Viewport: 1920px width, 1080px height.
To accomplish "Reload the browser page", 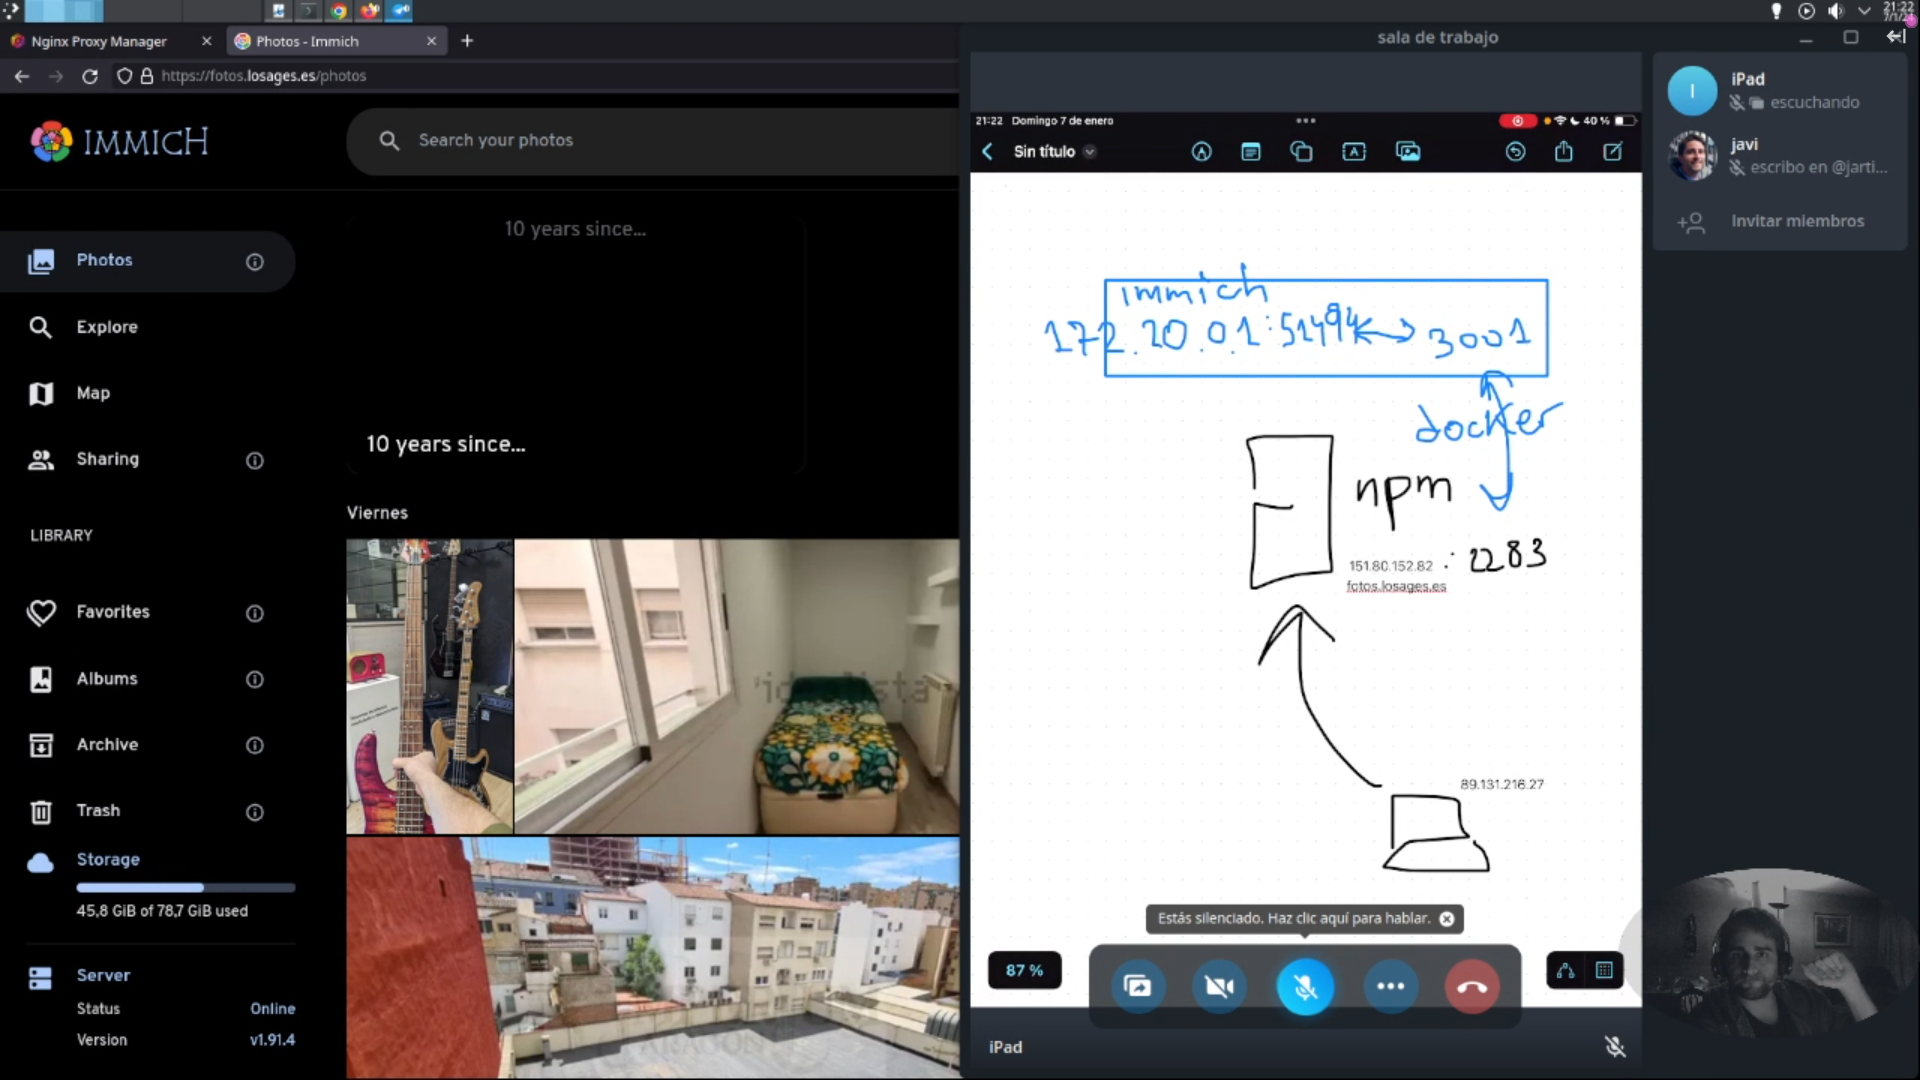I will click(90, 76).
